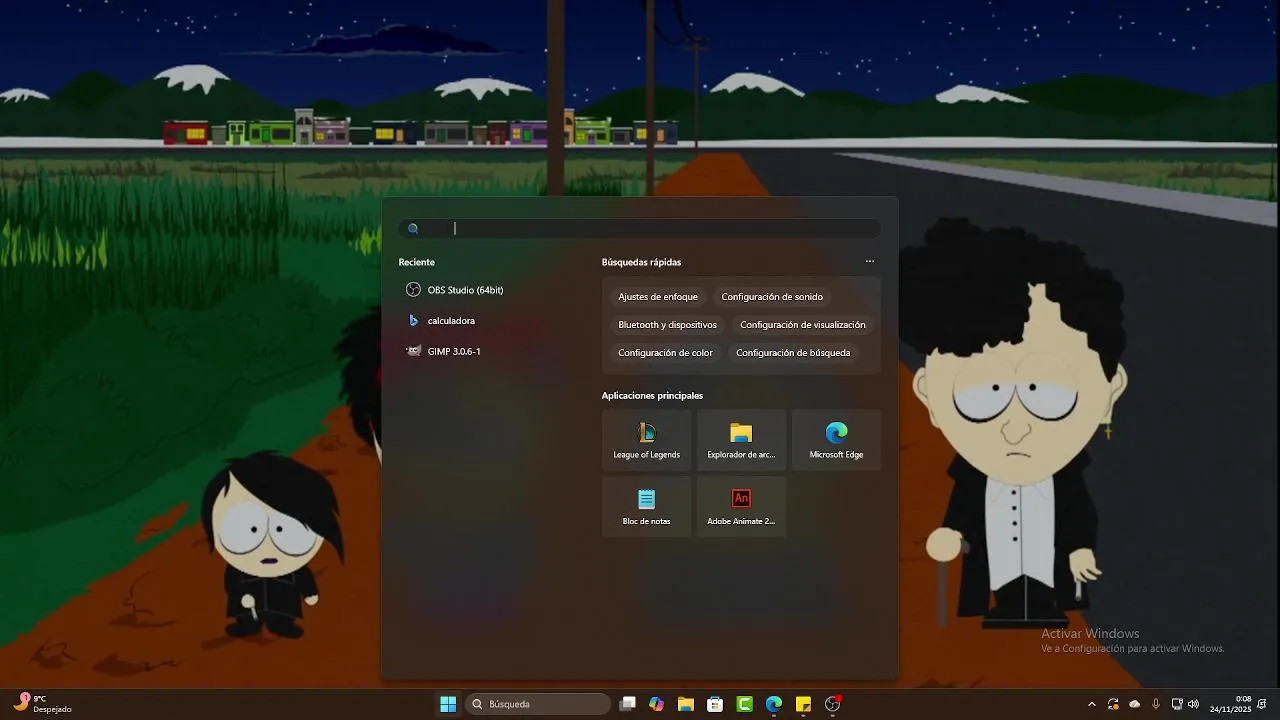Click the microphone tray icon
Screen dimensions: 1280x720
(x=1156, y=704)
